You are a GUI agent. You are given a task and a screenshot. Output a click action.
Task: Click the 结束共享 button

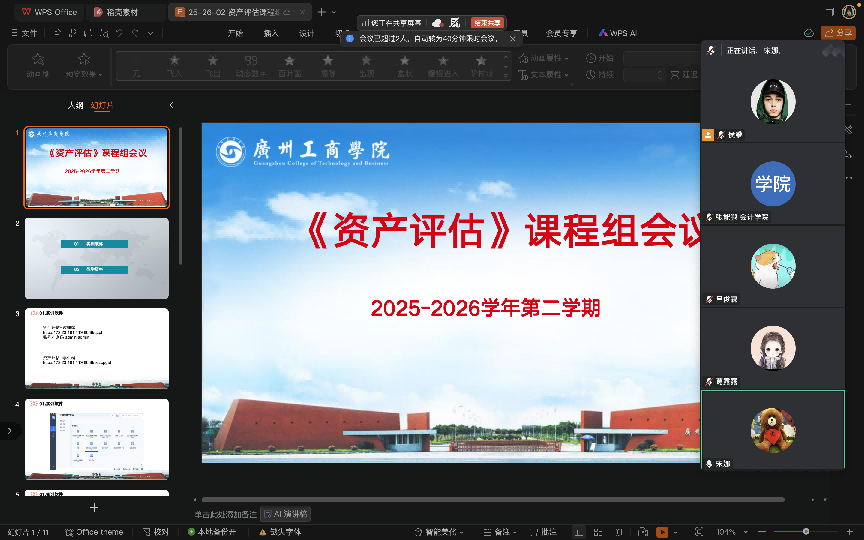coord(486,22)
